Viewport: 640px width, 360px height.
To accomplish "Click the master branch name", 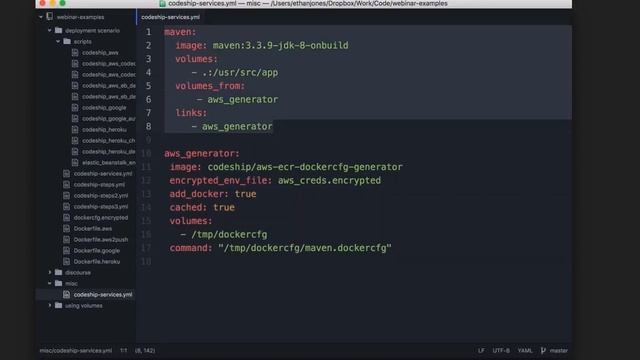I will point(558,351).
